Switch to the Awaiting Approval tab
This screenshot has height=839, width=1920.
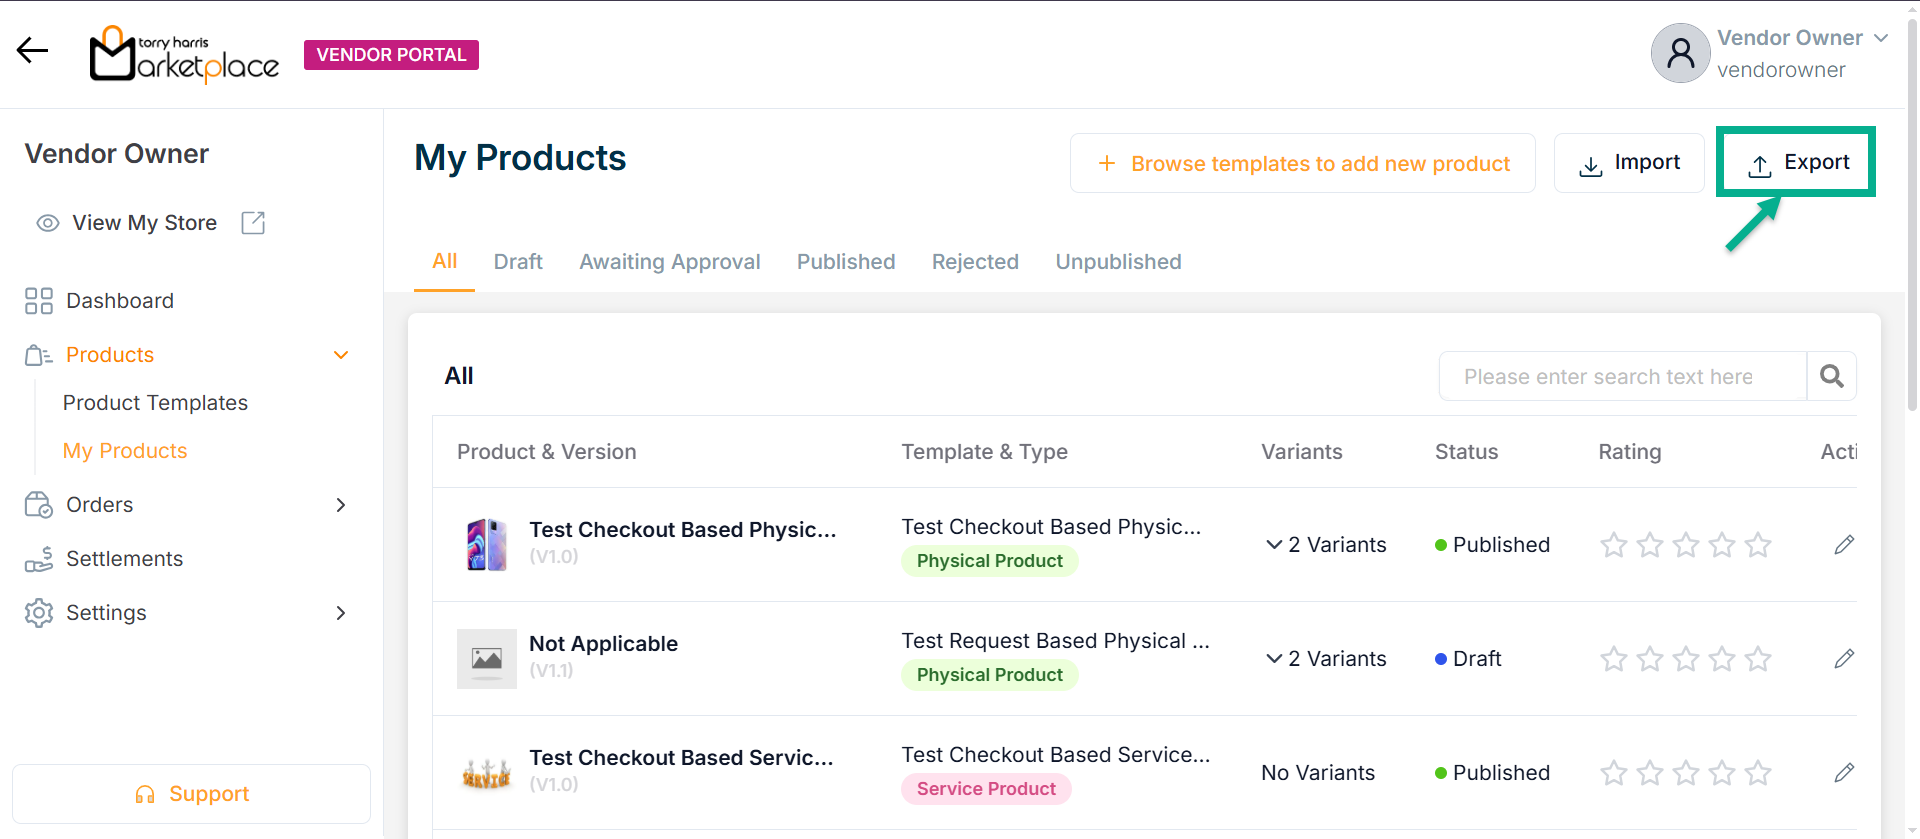669,262
